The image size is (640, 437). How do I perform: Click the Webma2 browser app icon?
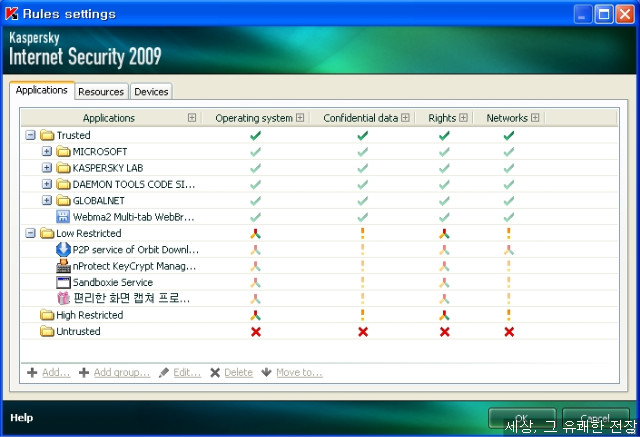click(63, 217)
